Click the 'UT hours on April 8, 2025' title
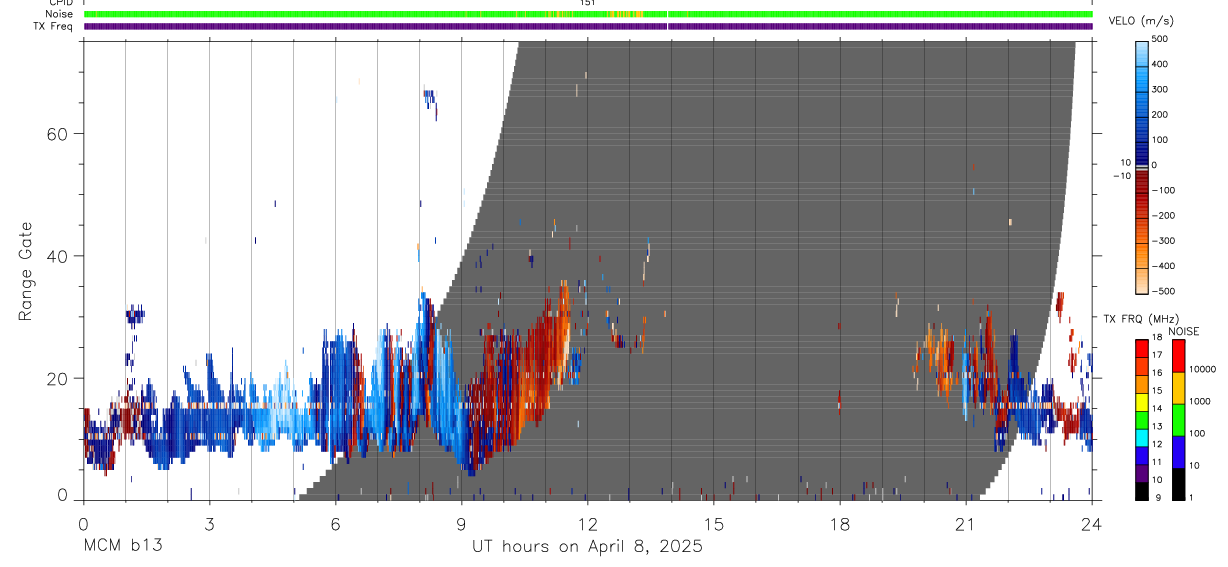This screenshot has height=567, width=1228. (x=587, y=547)
